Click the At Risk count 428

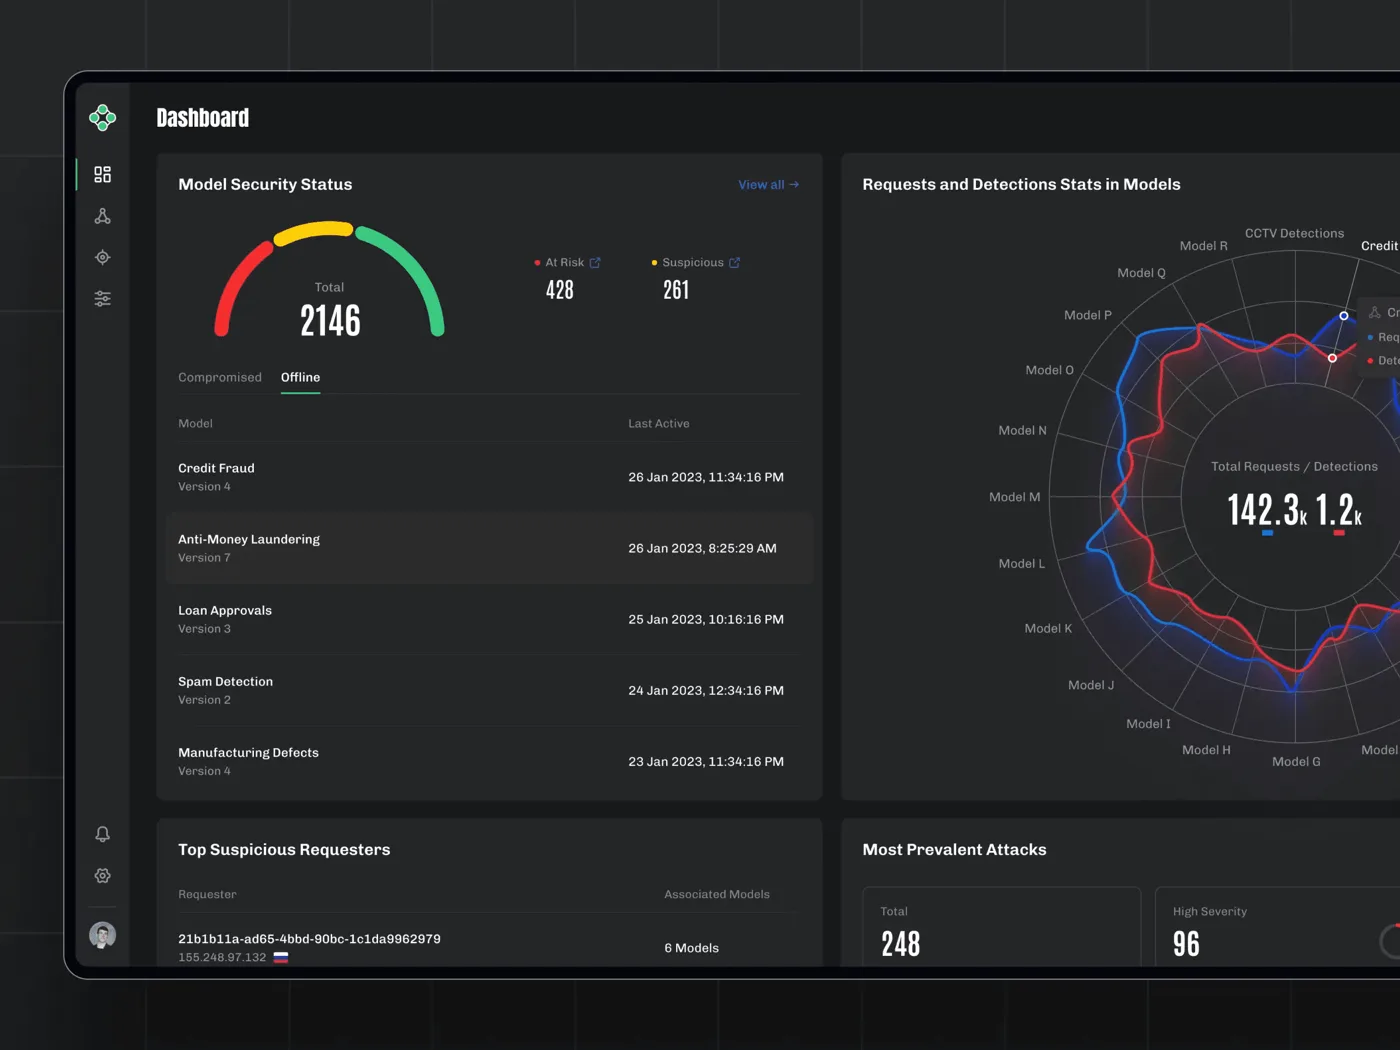coord(560,290)
